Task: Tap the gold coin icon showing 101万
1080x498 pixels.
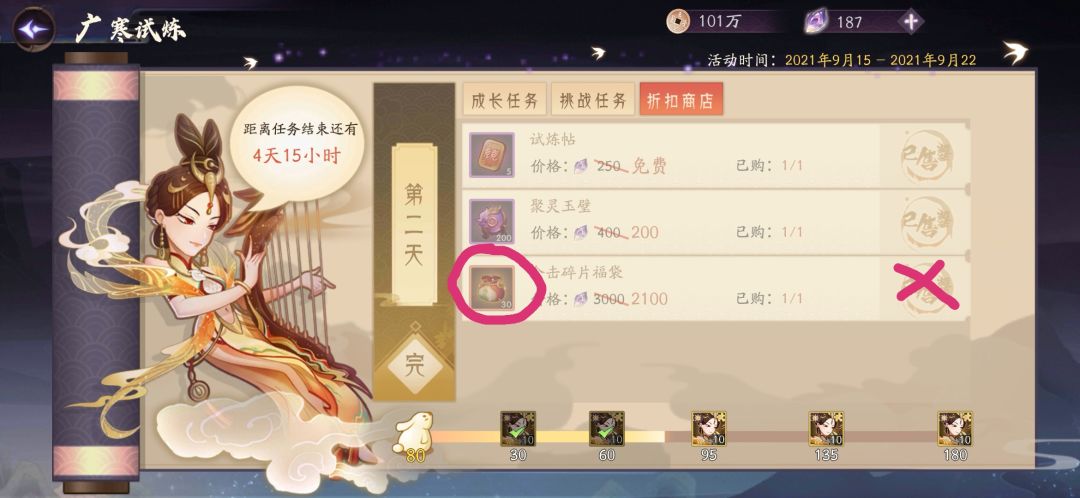Action: 678,21
